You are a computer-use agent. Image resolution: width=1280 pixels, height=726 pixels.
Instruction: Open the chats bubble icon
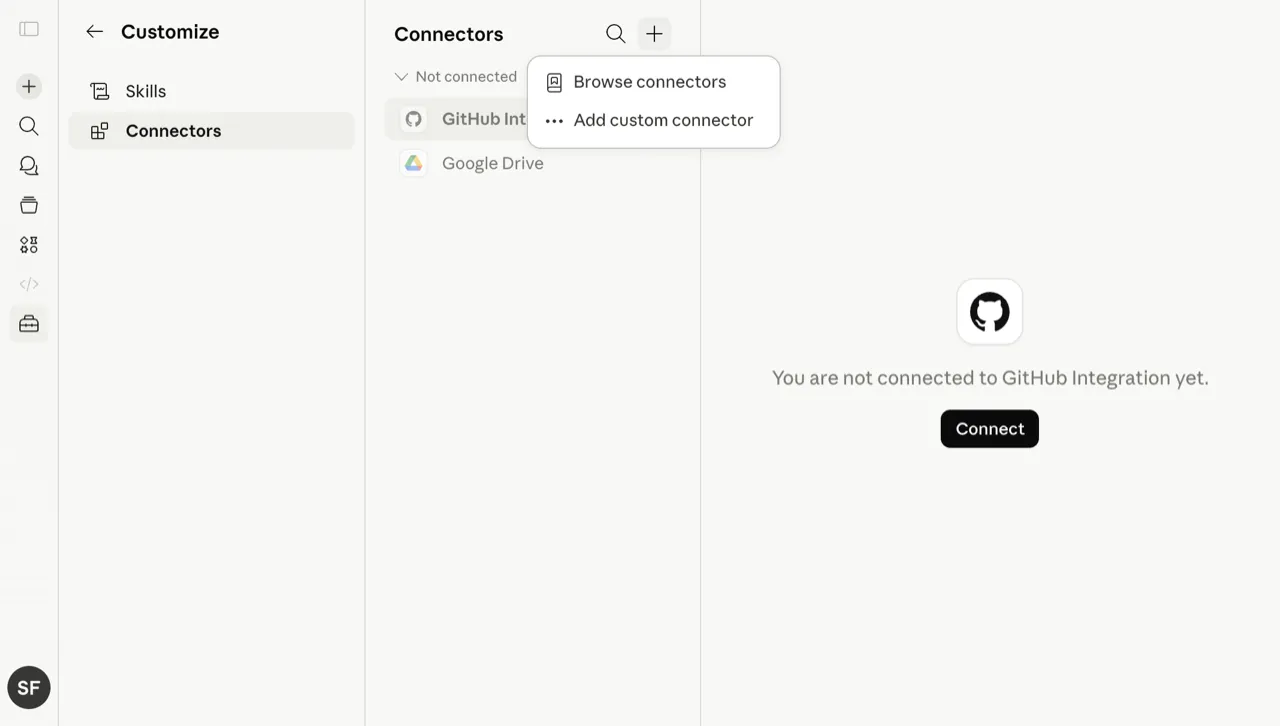[29, 166]
